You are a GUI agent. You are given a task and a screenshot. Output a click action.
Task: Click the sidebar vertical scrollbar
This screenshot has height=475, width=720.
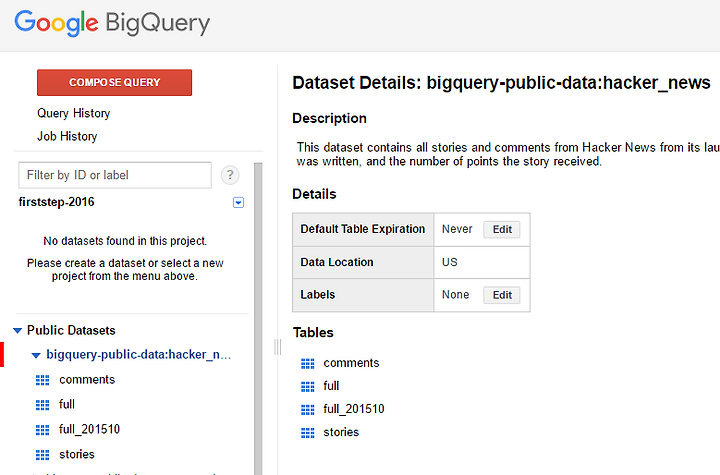click(258, 318)
